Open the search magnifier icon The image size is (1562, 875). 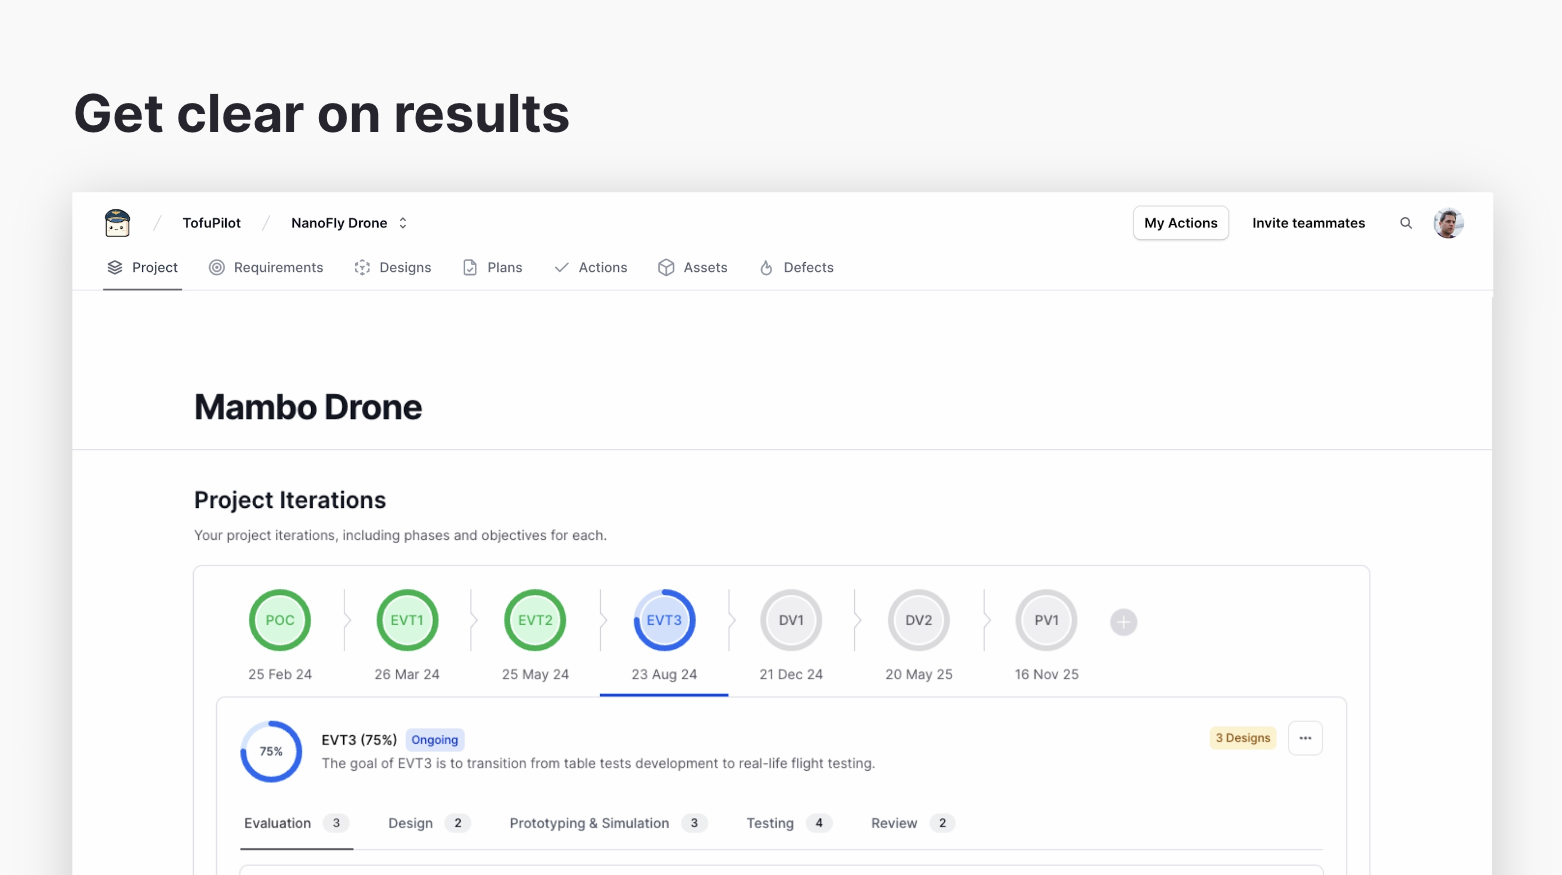pos(1406,223)
